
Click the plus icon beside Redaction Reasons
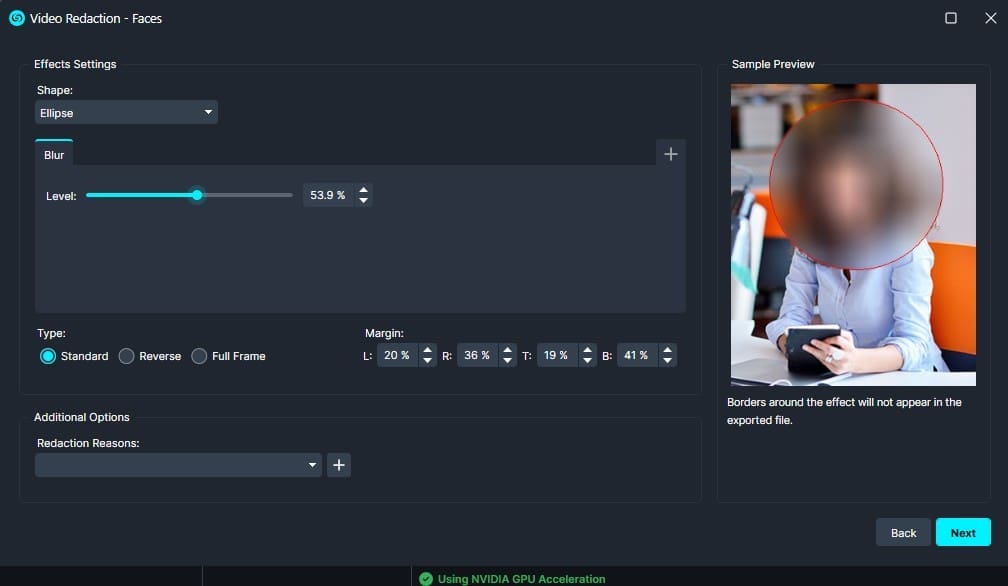click(338, 464)
